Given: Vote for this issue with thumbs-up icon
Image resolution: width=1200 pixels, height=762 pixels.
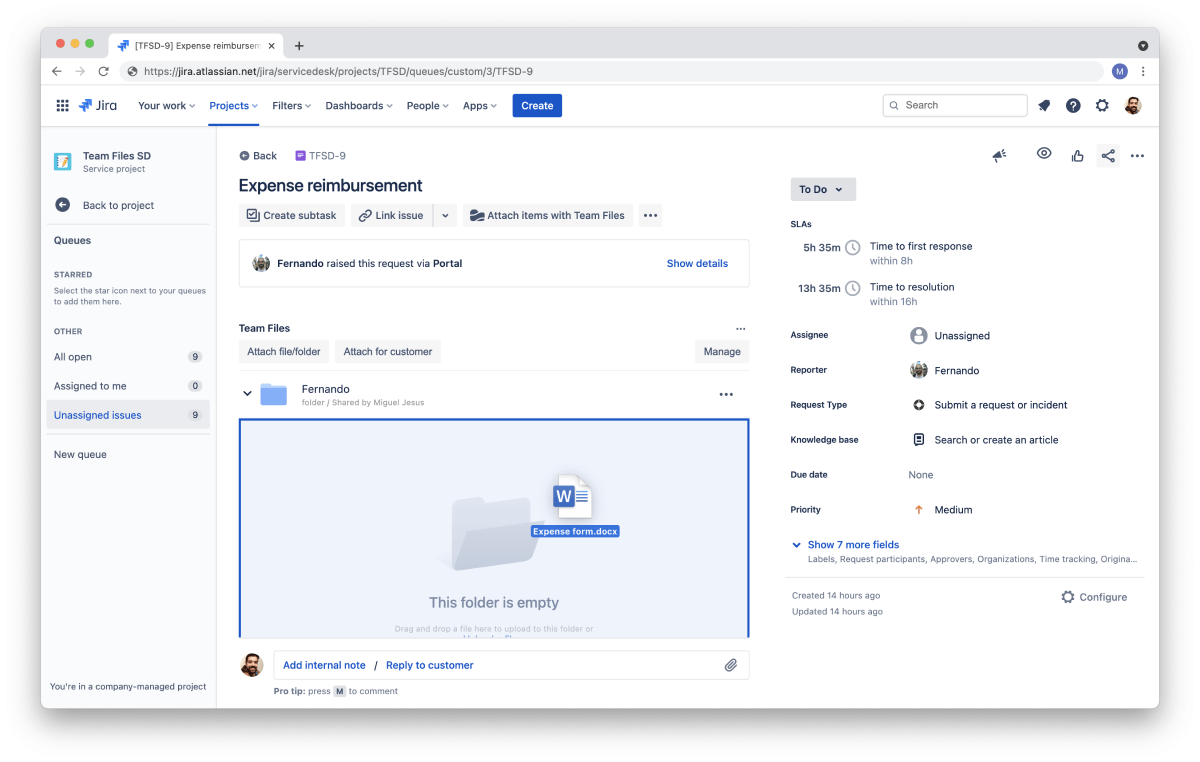Looking at the screenshot, I should coord(1077,155).
